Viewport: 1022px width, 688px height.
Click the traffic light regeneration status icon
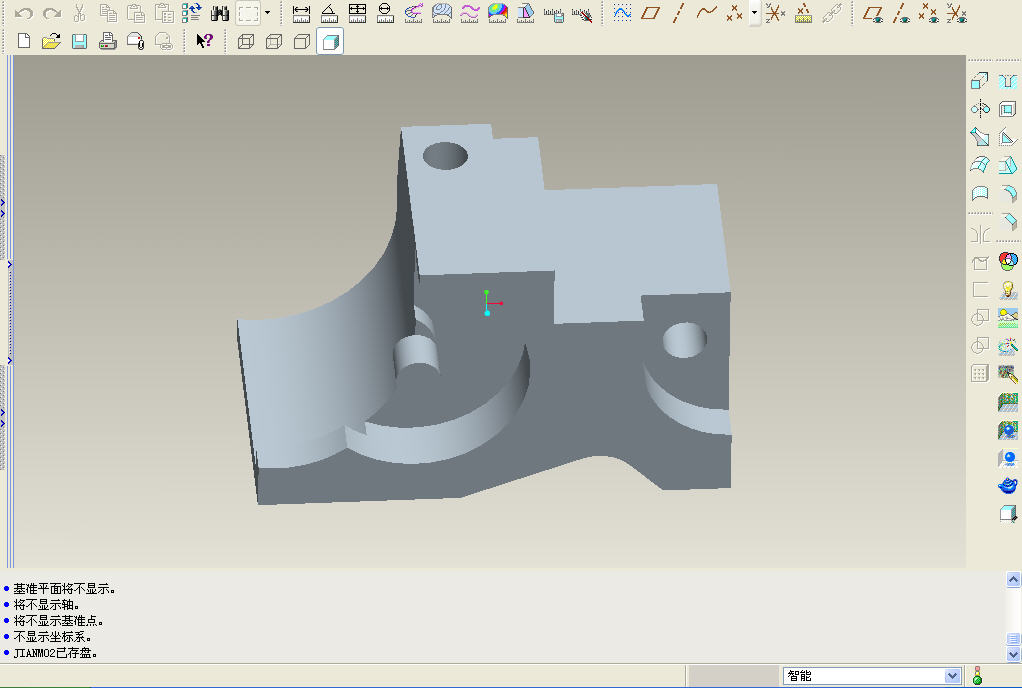977,676
